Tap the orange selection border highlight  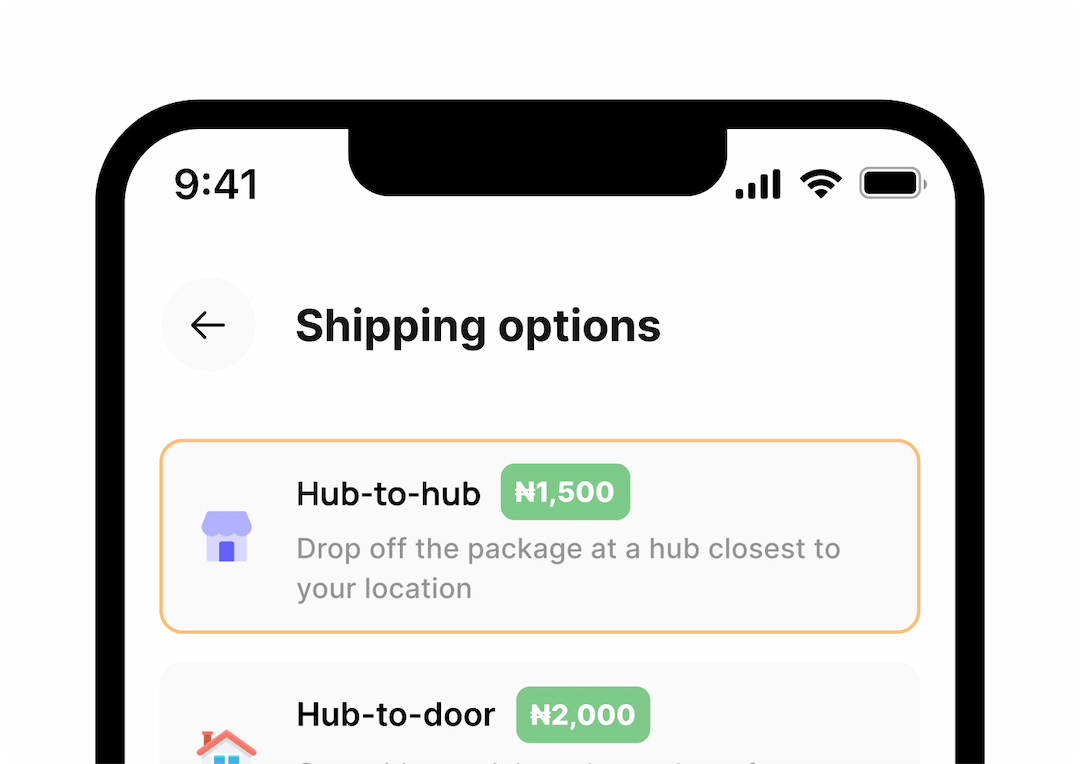[540, 440]
